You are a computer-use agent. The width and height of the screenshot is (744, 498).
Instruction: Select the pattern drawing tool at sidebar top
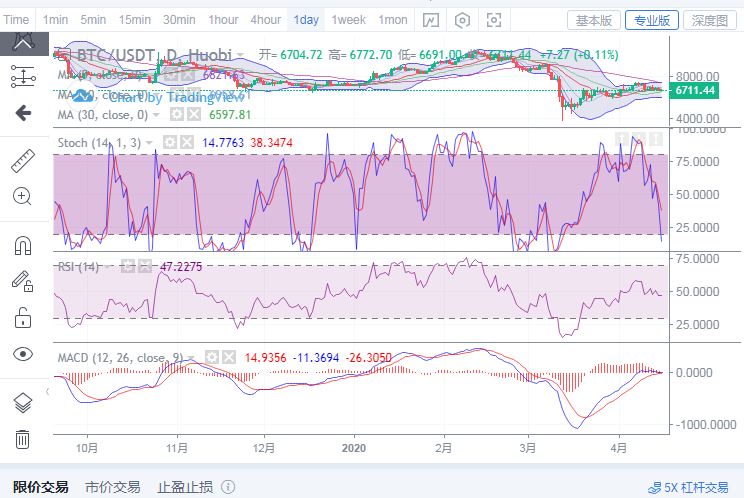tap(23, 41)
